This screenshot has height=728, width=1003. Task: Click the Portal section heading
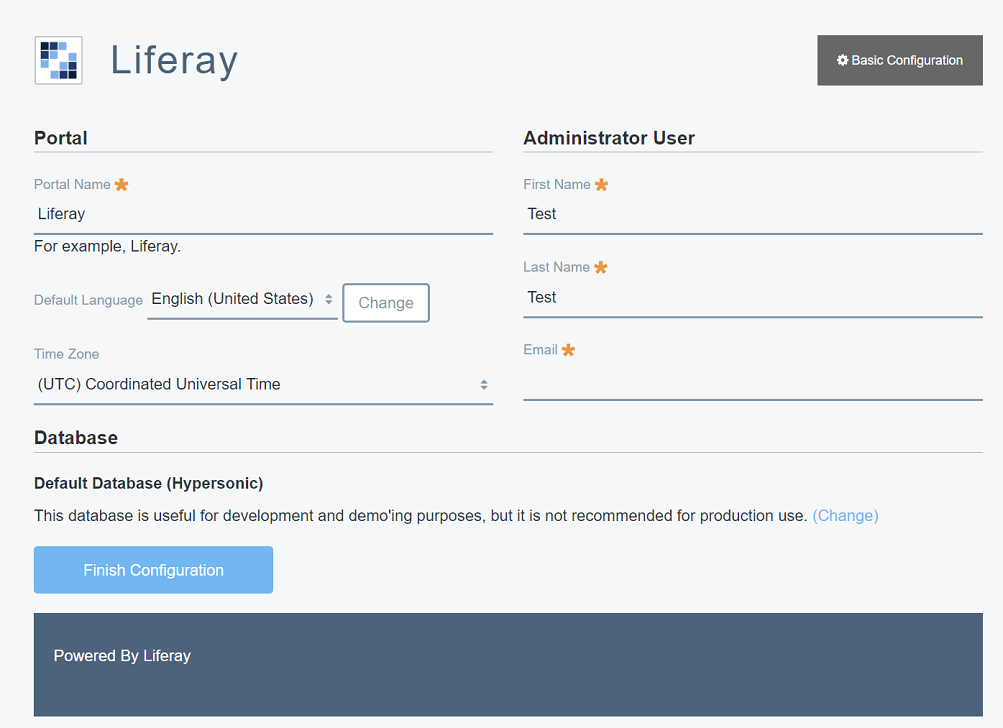tap(61, 138)
